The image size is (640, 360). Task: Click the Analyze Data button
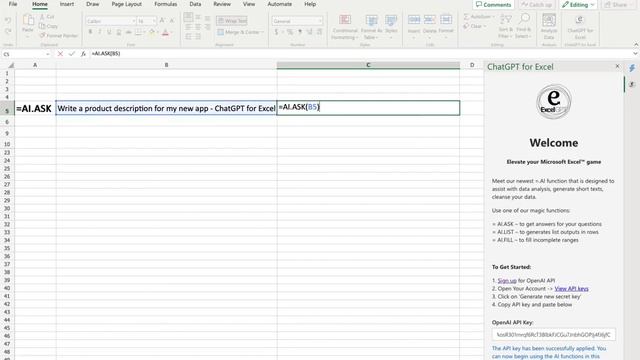[549, 26]
